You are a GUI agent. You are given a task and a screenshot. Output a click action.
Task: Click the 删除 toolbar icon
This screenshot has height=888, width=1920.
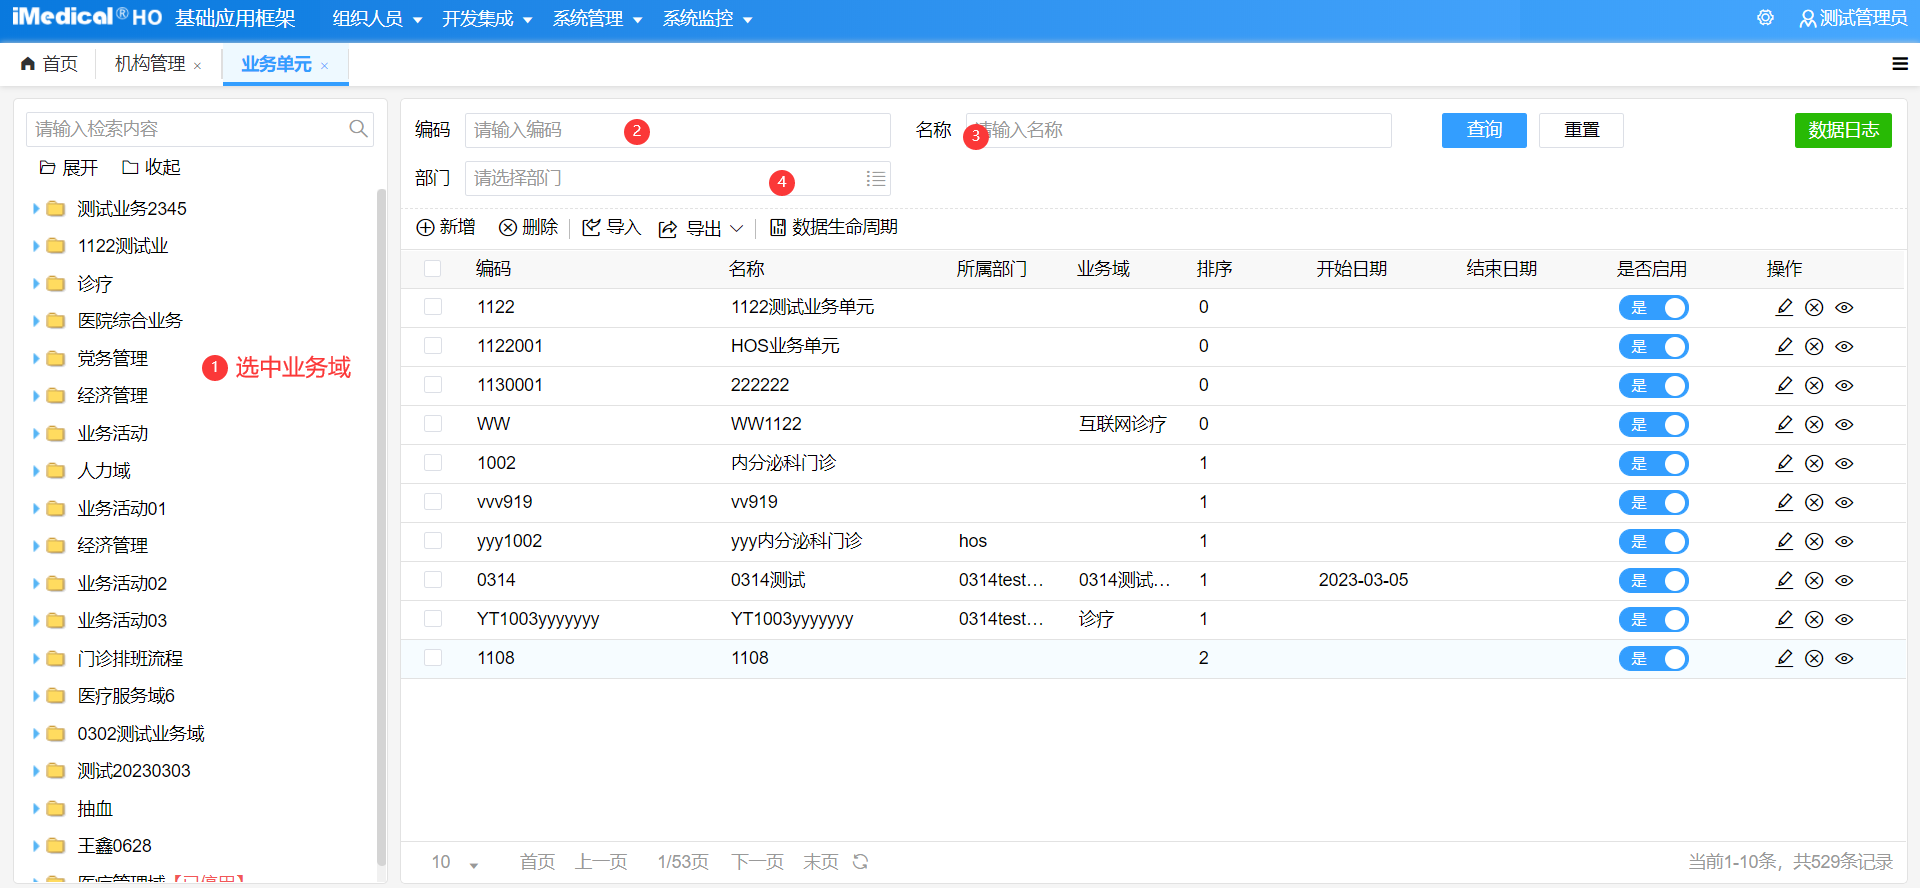click(508, 228)
